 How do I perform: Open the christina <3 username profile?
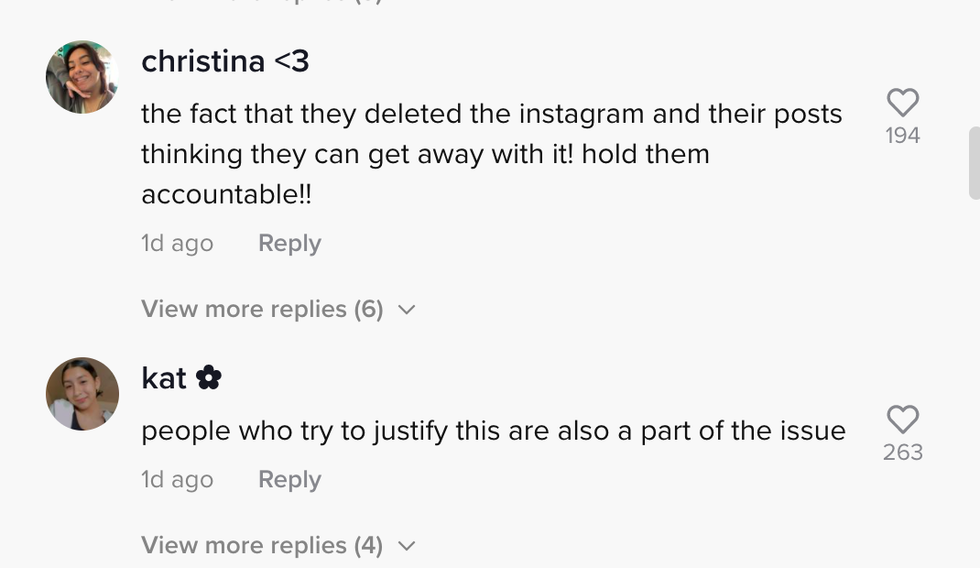(225, 62)
